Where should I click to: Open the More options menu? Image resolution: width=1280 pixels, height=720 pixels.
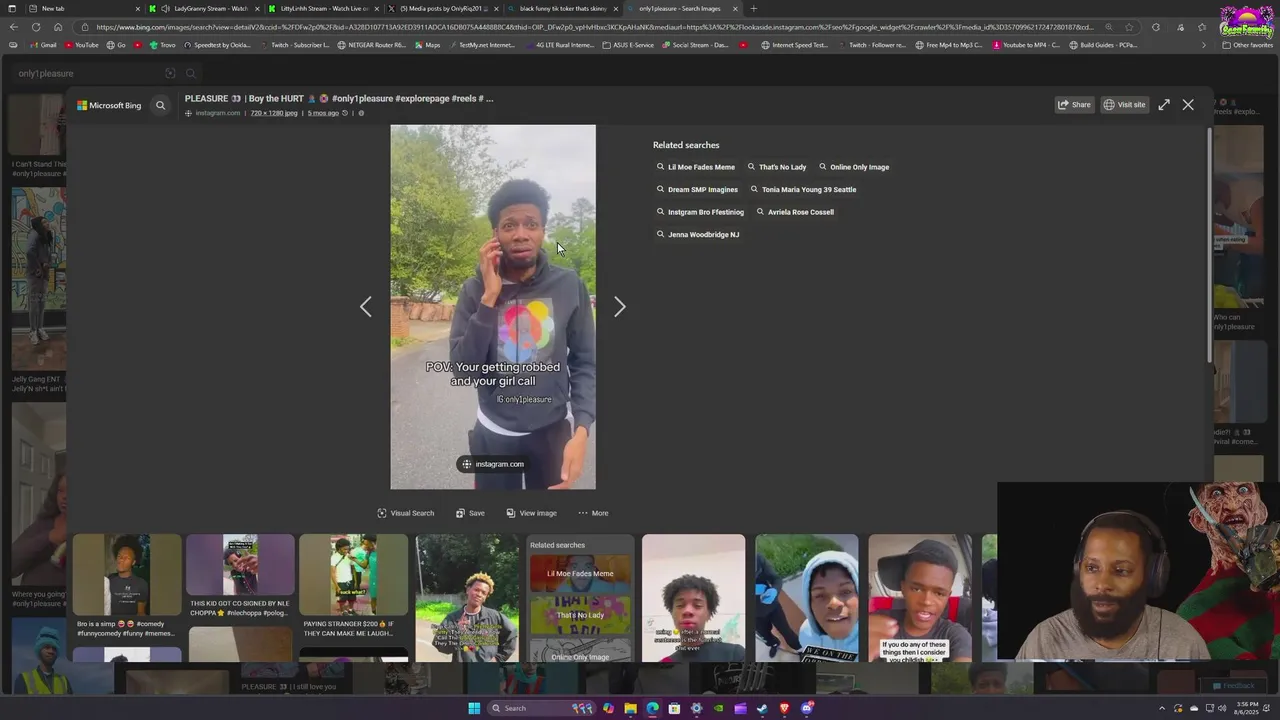[x=593, y=513]
